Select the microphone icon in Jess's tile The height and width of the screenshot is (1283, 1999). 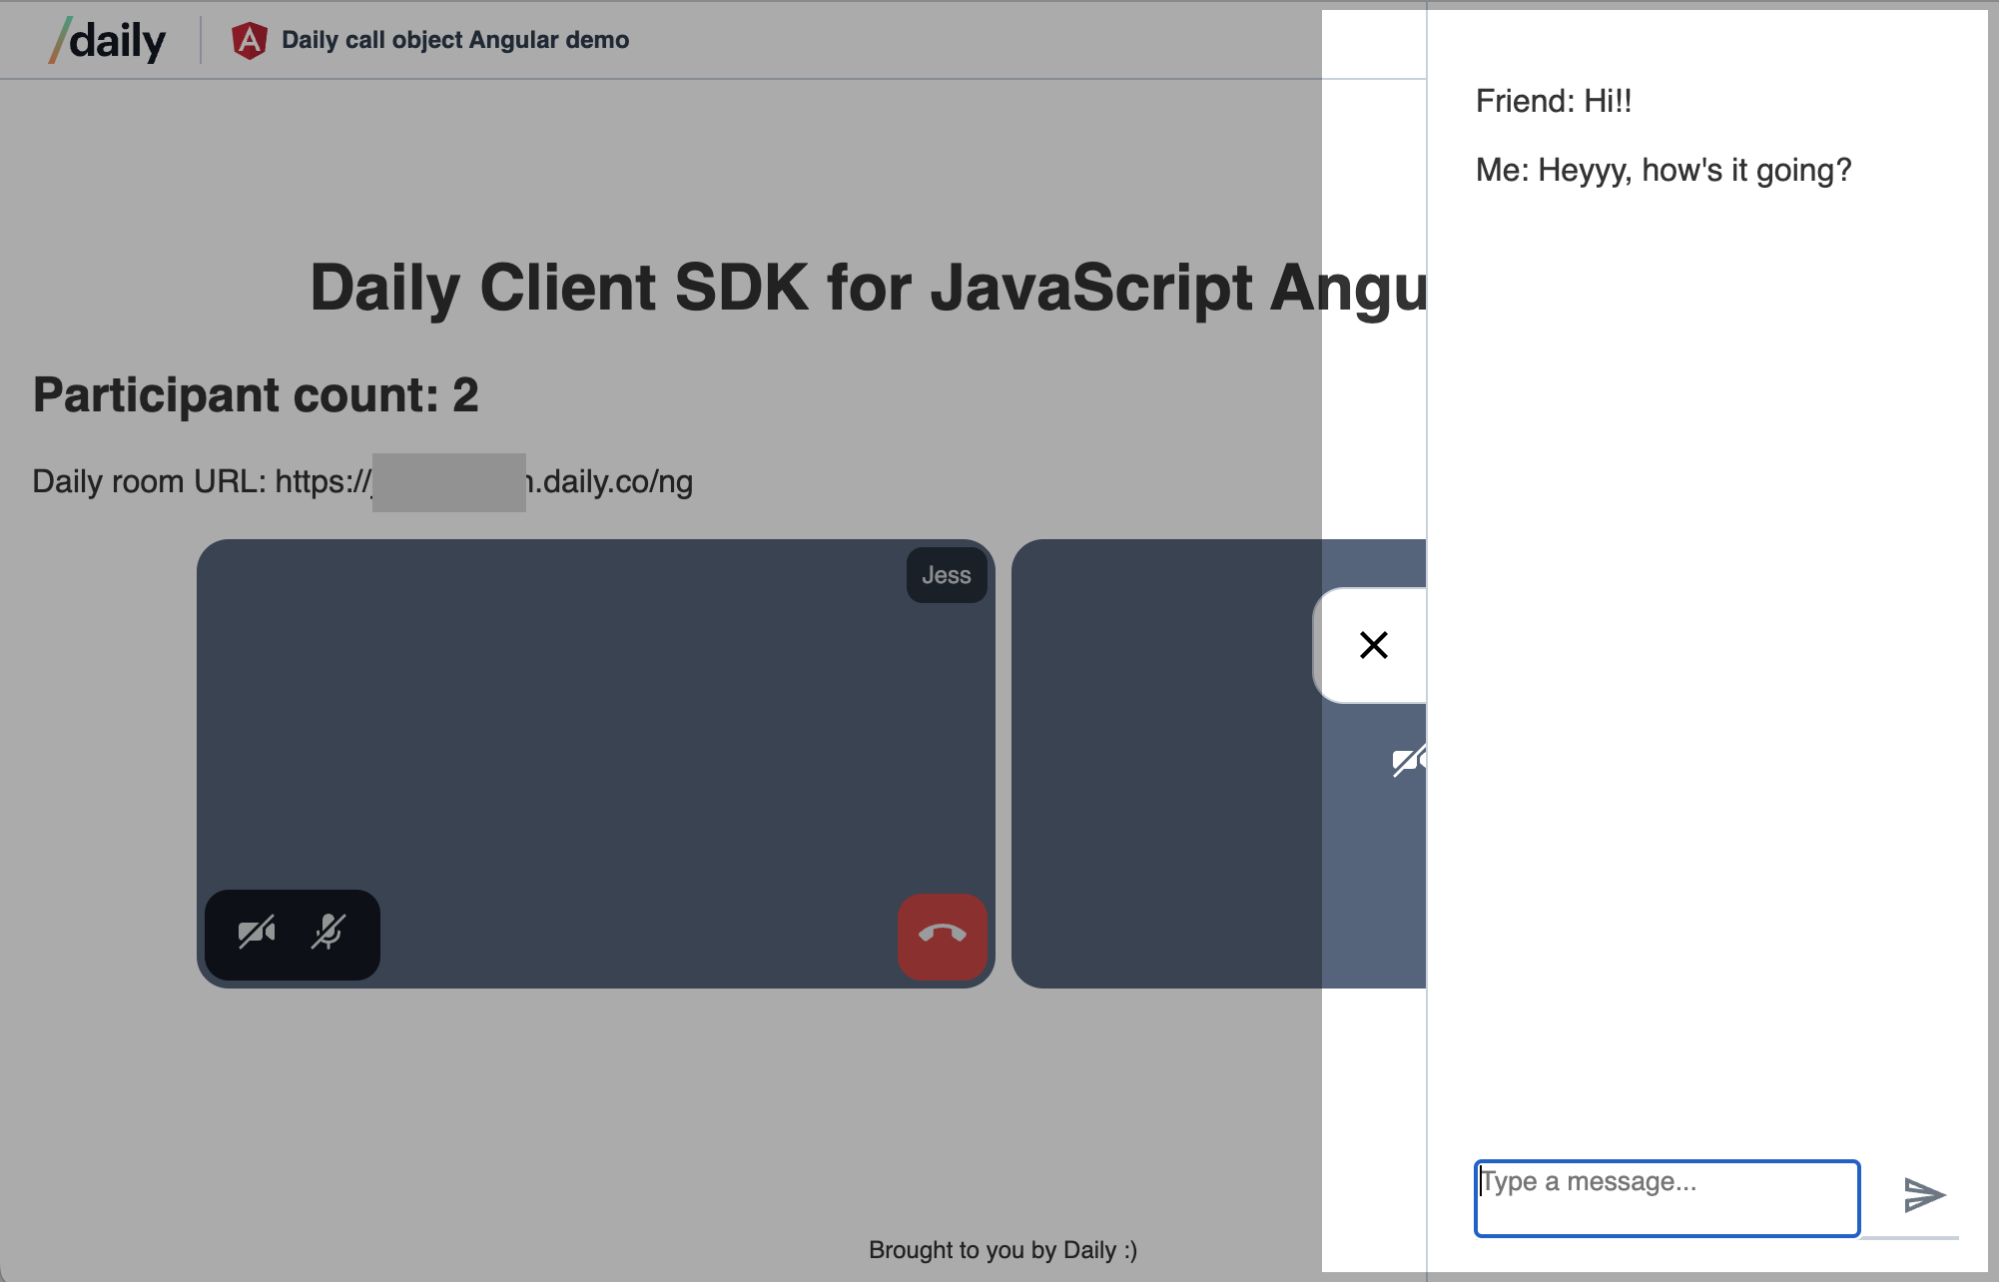pos(330,933)
